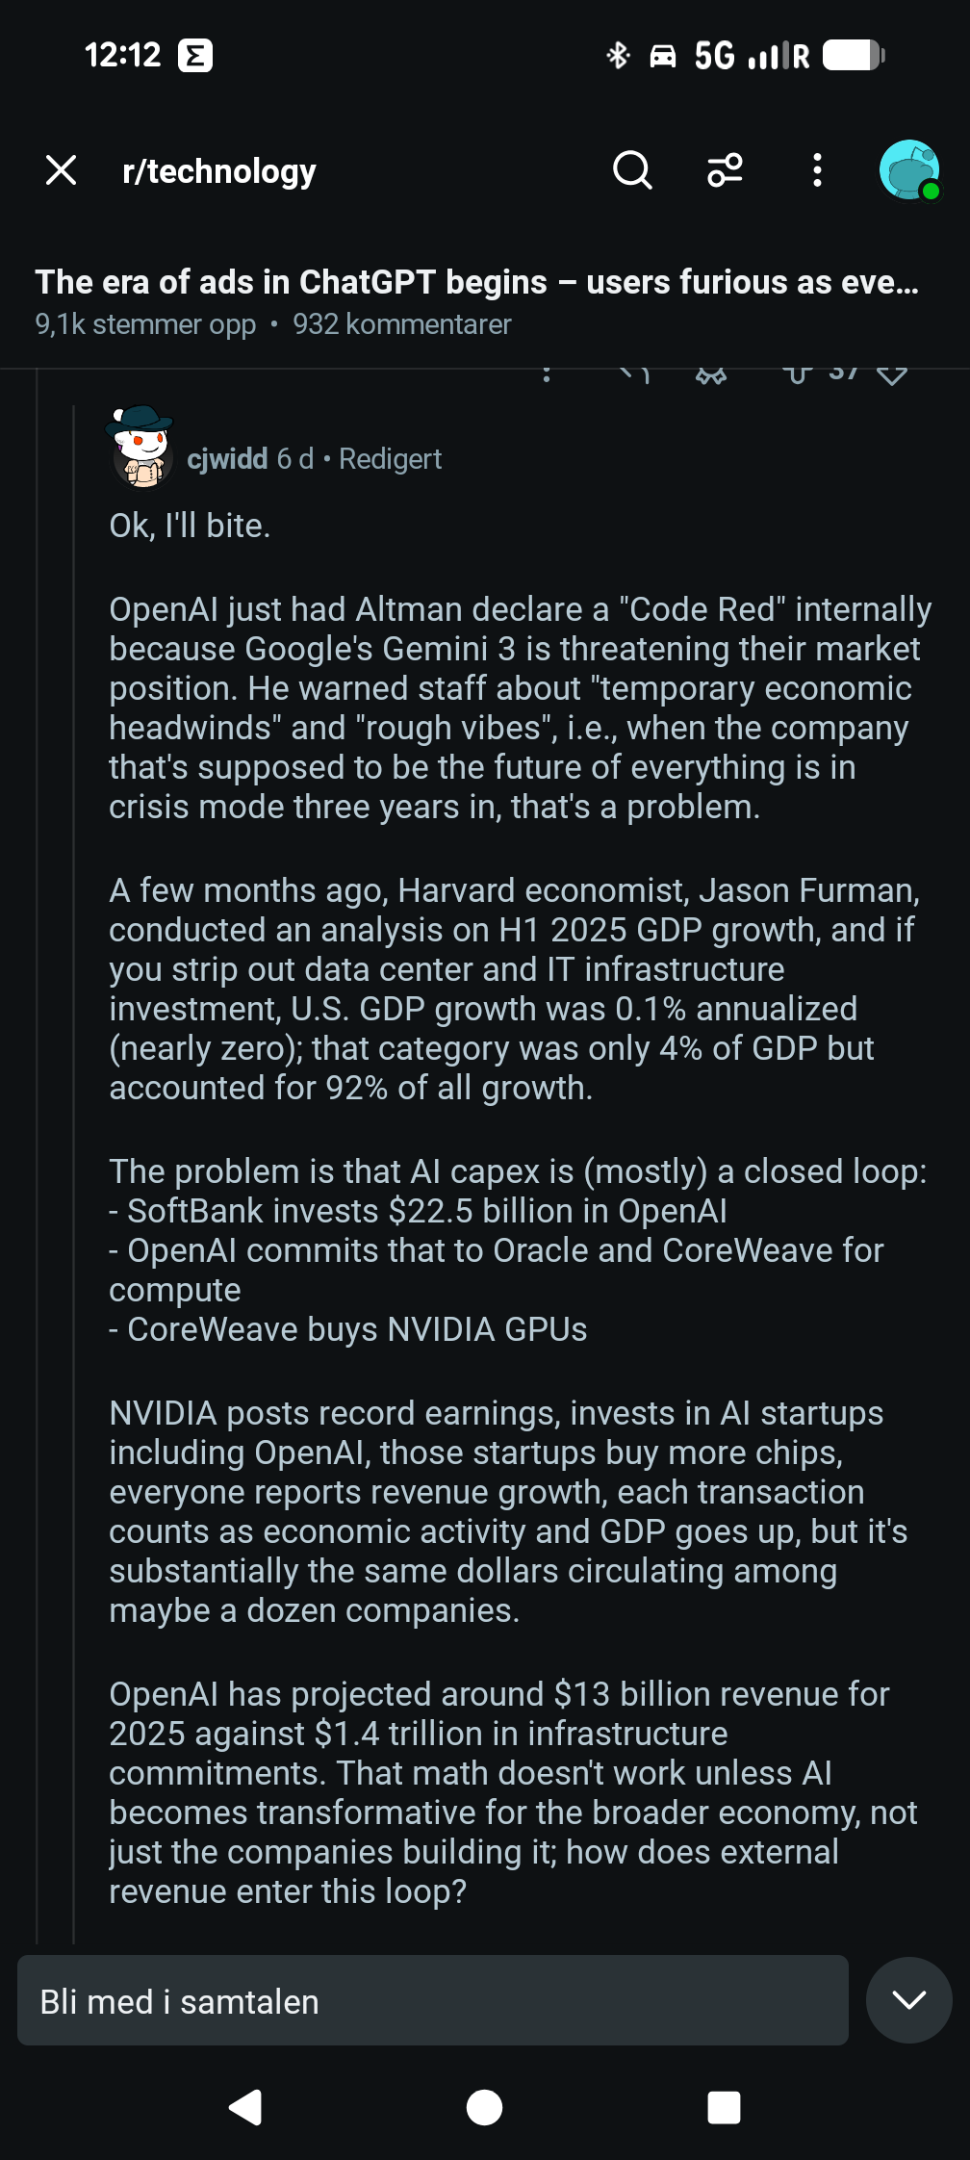This screenshot has width=970, height=2160.
Task: Open more options for the comment above
Action: click(546, 375)
